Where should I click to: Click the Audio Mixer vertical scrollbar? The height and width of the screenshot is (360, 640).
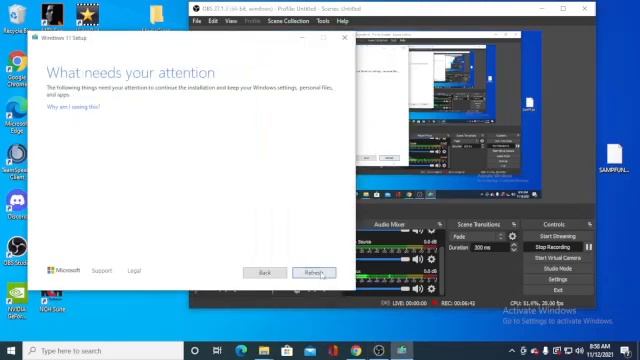pyautogui.click(x=442, y=269)
